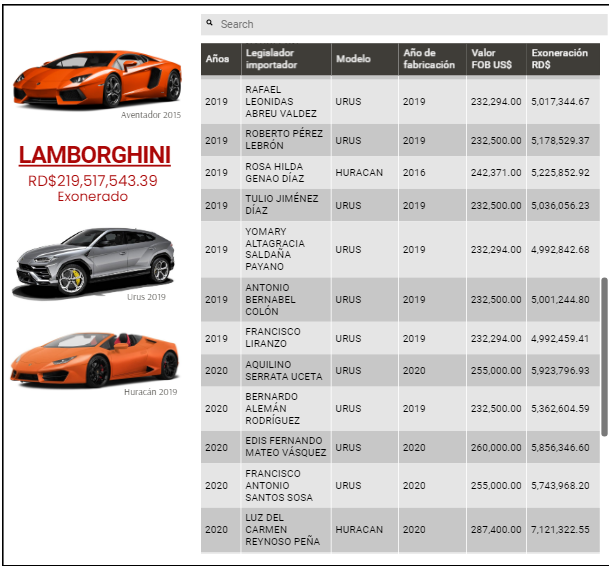
Task: Click 255,000.00 FOB in Santos Sosa row
Action: tap(496, 485)
